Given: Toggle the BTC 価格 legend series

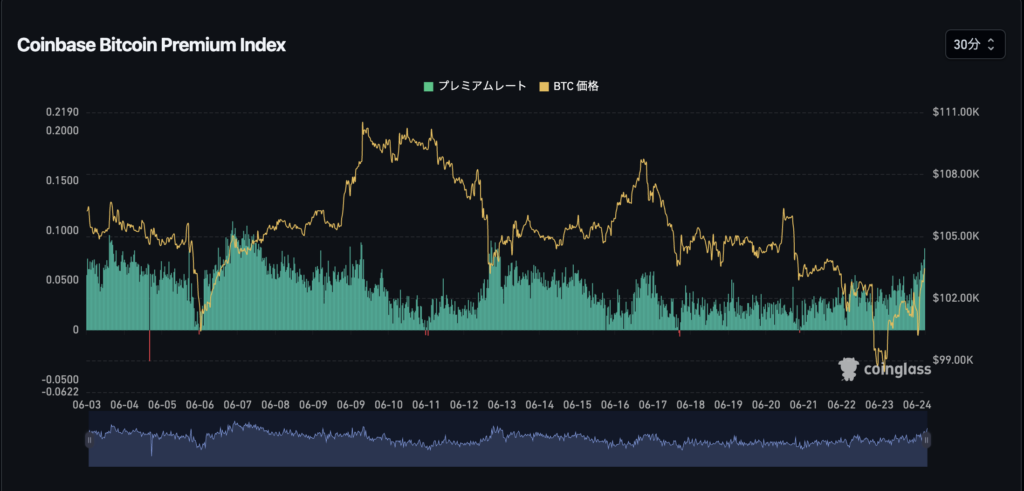Looking at the screenshot, I should coord(568,86).
